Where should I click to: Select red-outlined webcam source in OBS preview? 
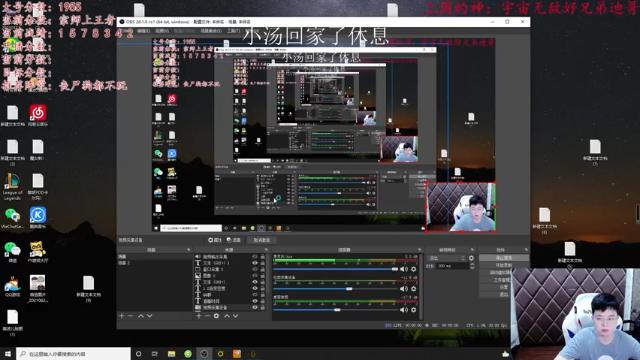(461, 207)
